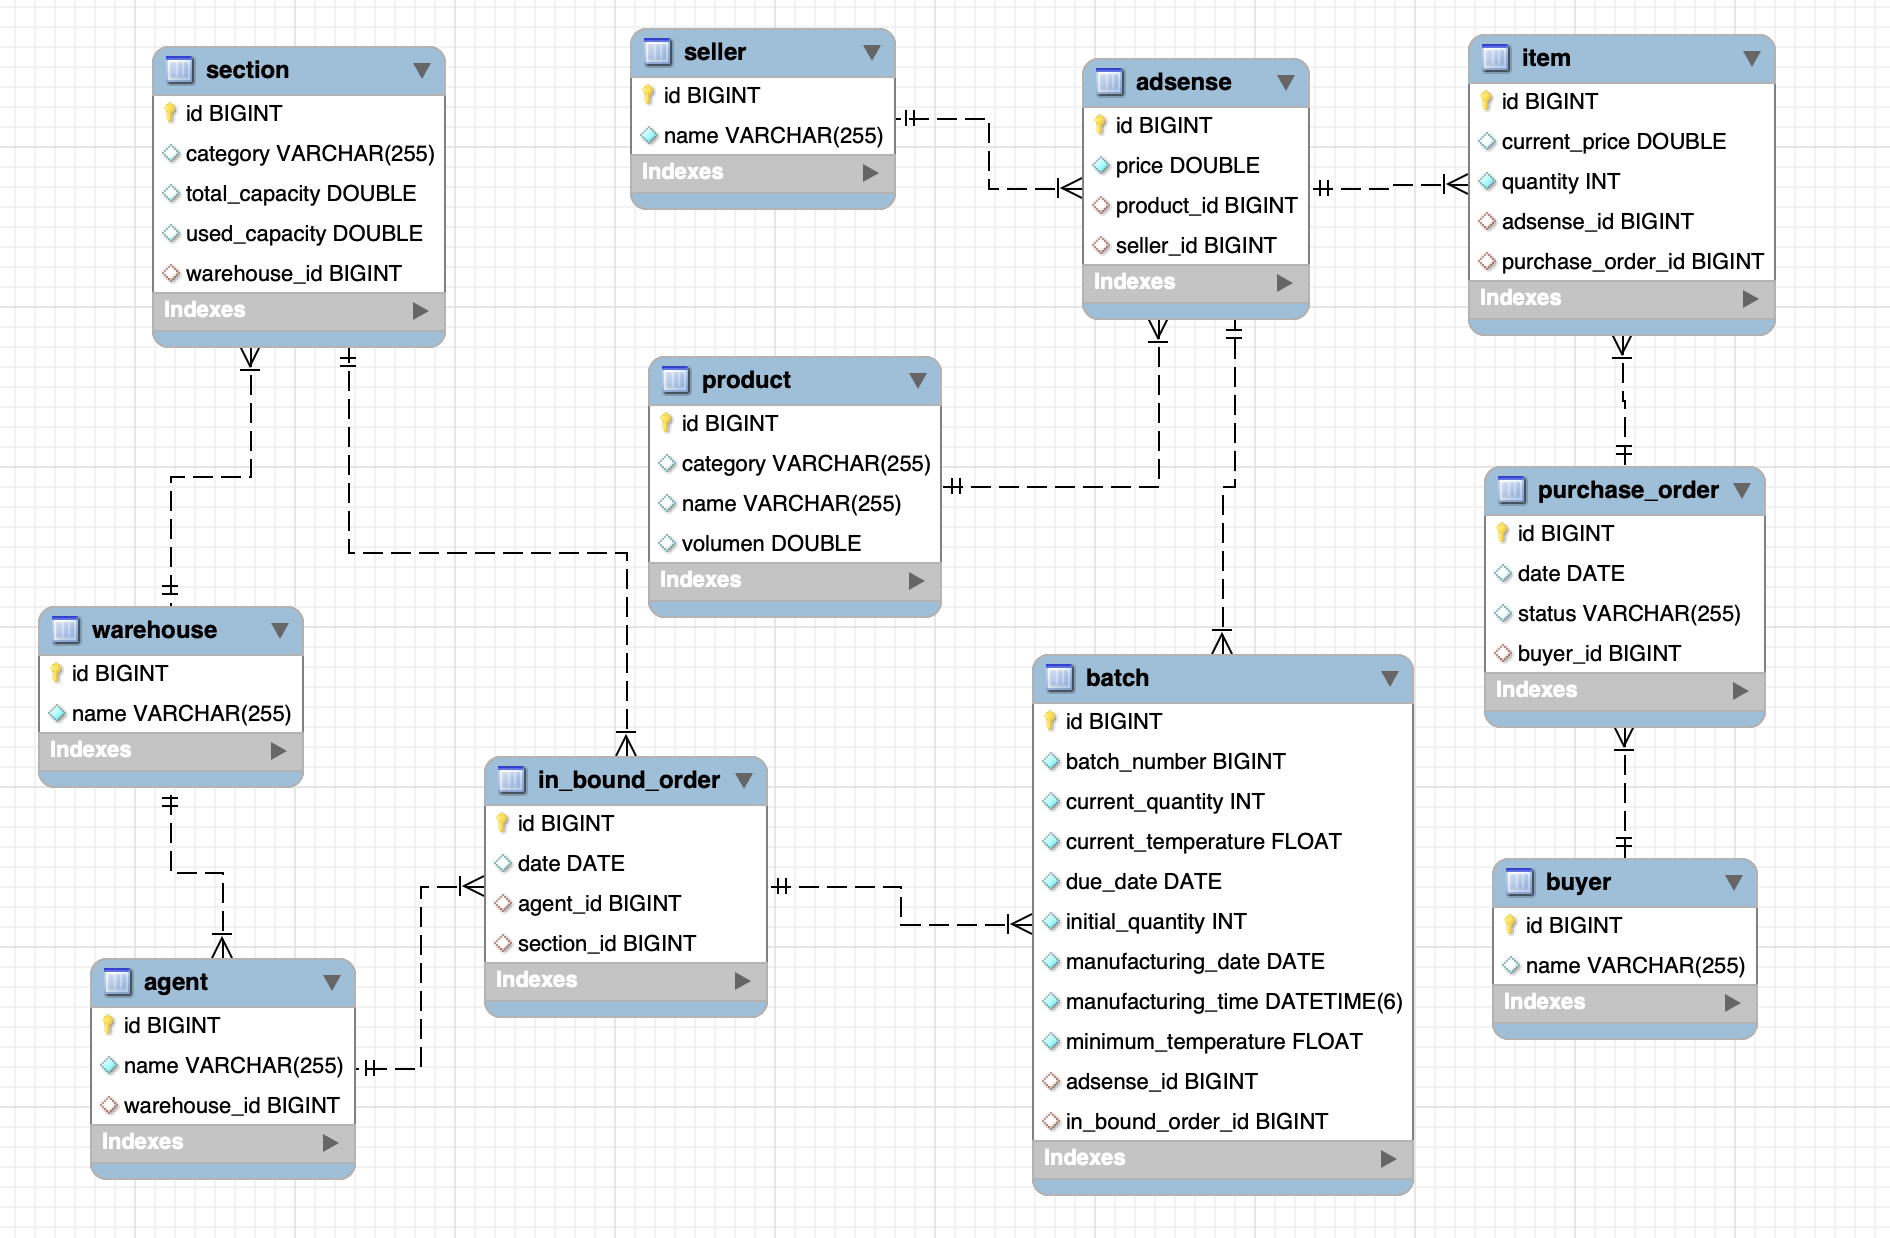Click the section table icon

click(180, 70)
